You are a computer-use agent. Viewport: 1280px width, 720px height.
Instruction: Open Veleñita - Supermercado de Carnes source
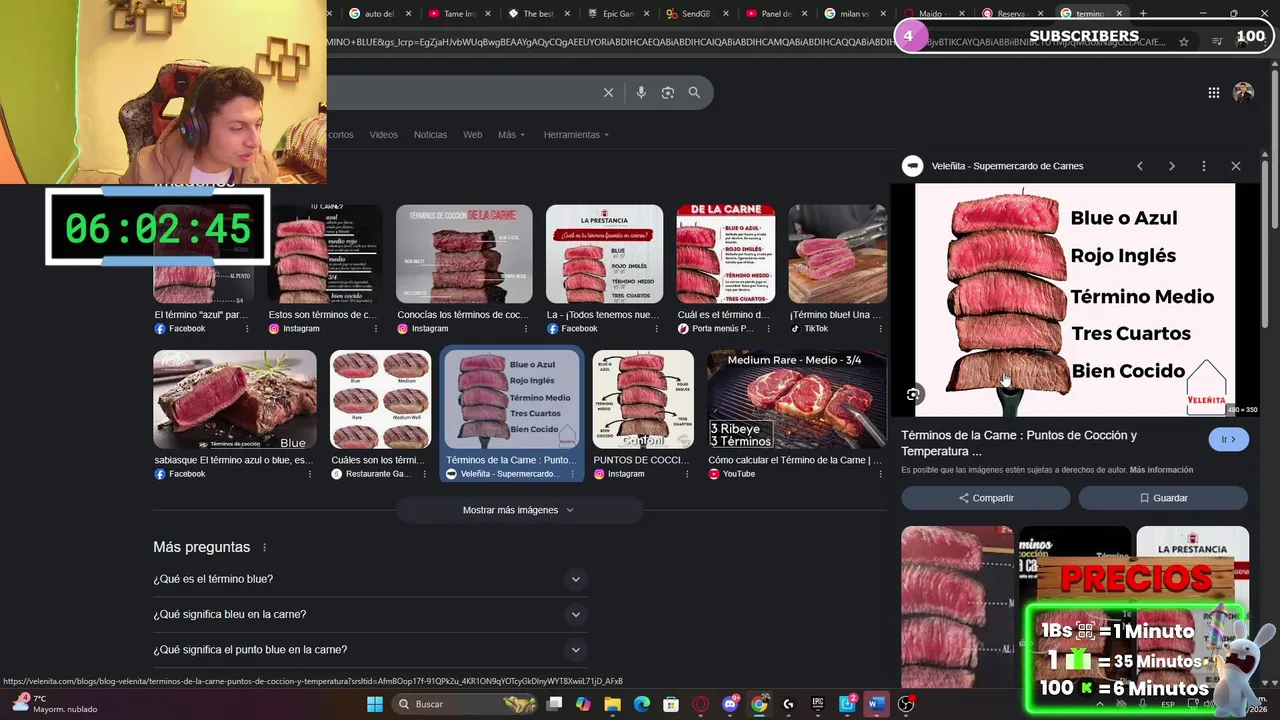click(x=1007, y=166)
